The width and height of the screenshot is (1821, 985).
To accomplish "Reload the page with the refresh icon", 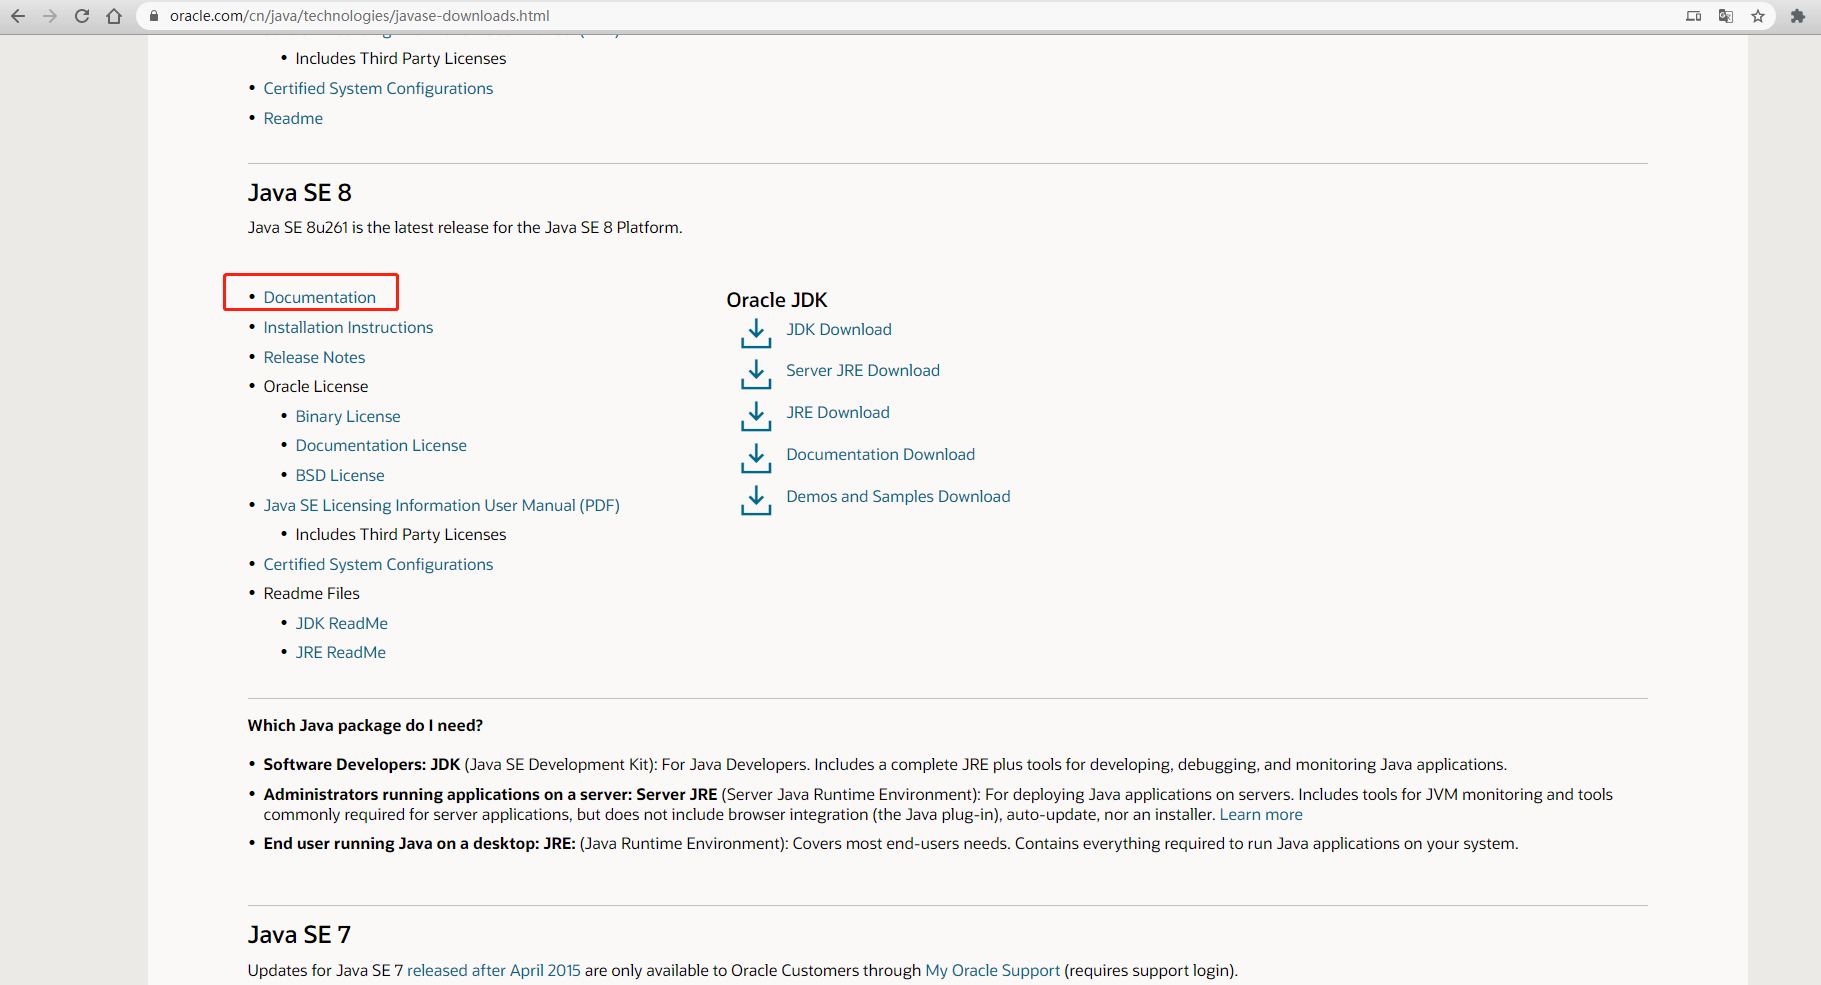I will pyautogui.click(x=82, y=16).
